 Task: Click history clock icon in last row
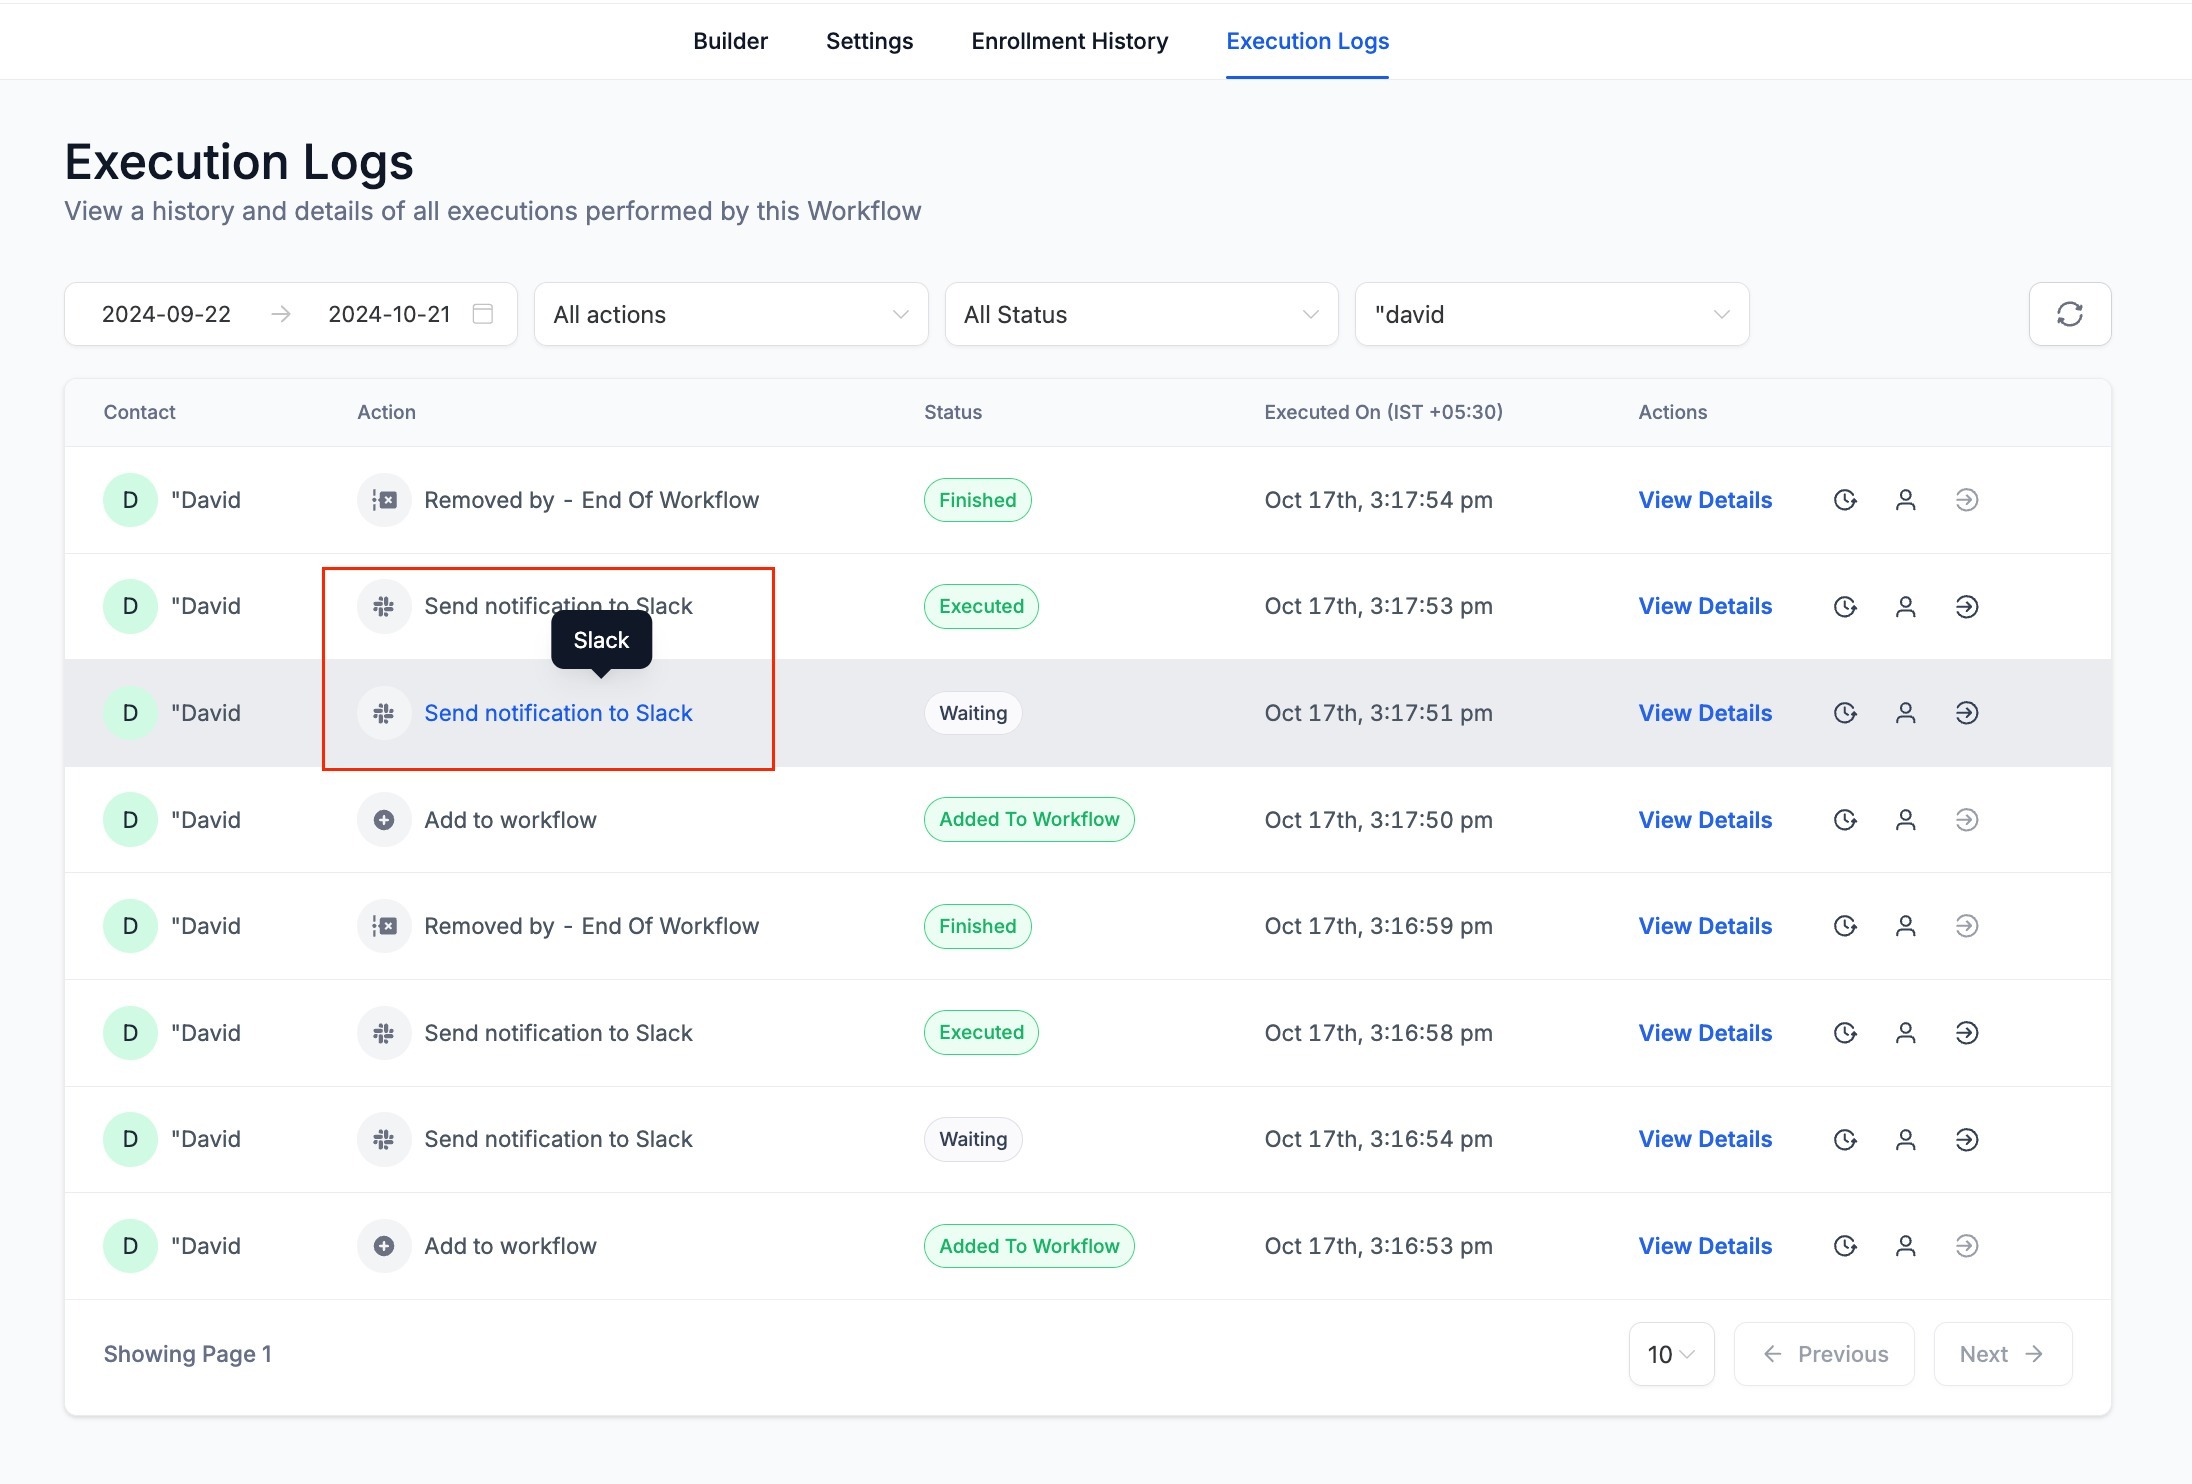1845,1246
